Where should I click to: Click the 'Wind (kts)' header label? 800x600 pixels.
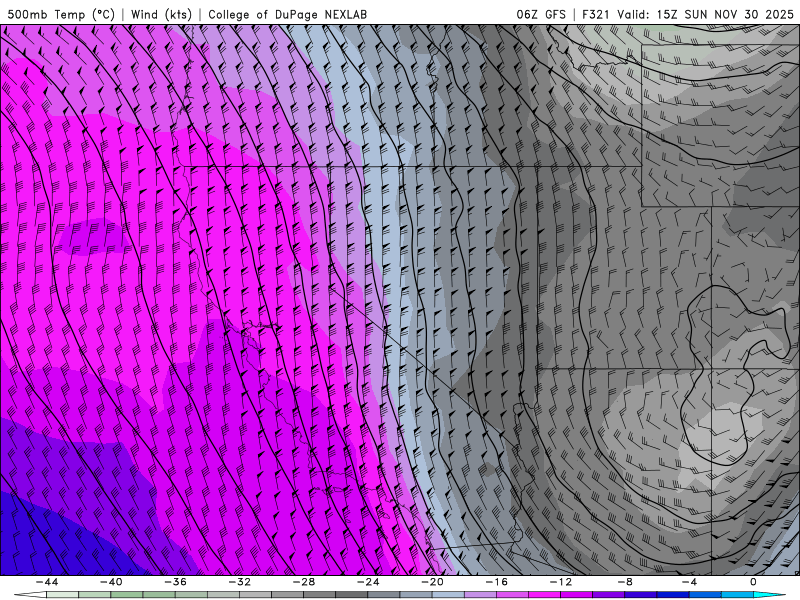coord(161,14)
